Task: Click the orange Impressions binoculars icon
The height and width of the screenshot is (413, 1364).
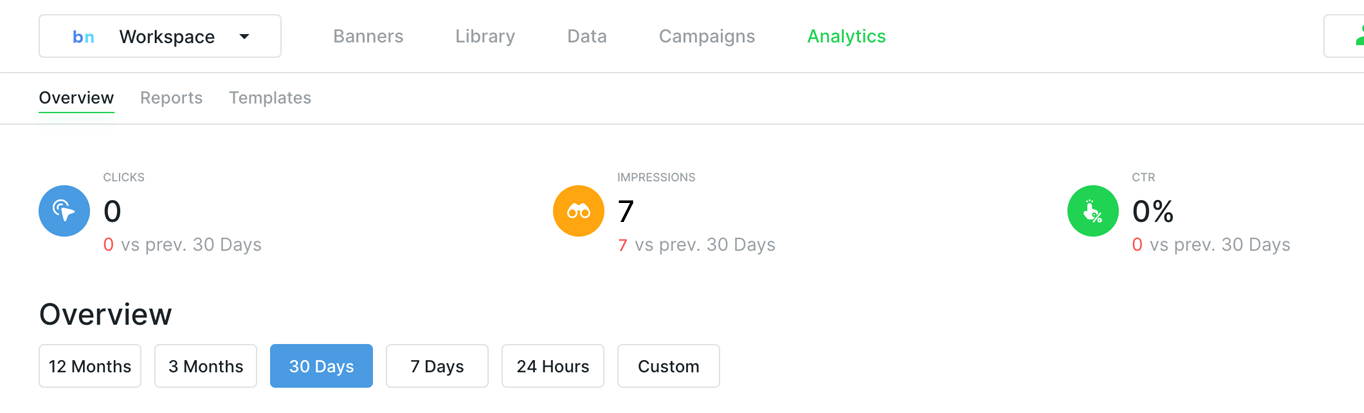Action: tap(578, 211)
